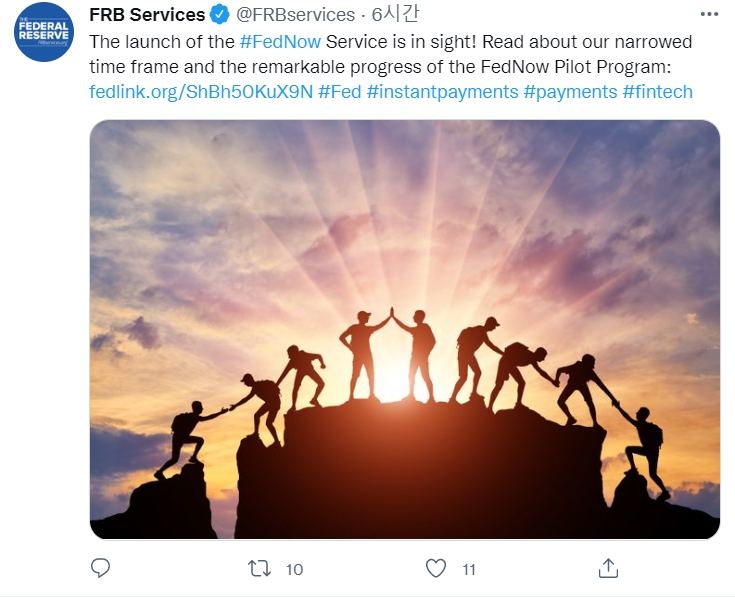This screenshot has height=598, width=735.
Task: Retweet this FRB Services post
Action: coord(259,568)
